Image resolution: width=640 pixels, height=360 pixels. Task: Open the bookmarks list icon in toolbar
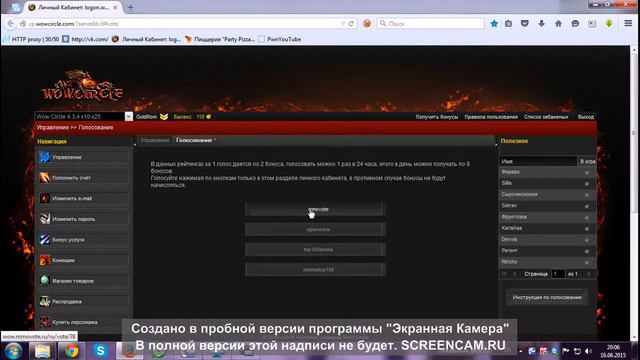click(x=509, y=24)
